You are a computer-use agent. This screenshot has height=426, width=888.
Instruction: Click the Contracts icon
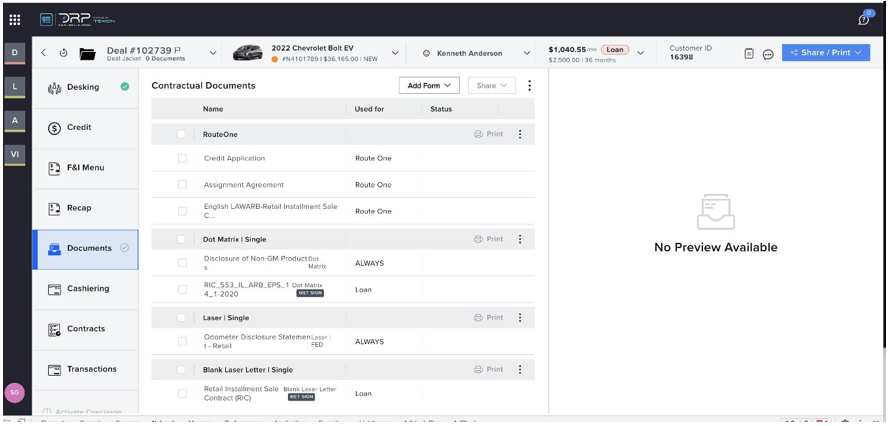(x=54, y=329)
